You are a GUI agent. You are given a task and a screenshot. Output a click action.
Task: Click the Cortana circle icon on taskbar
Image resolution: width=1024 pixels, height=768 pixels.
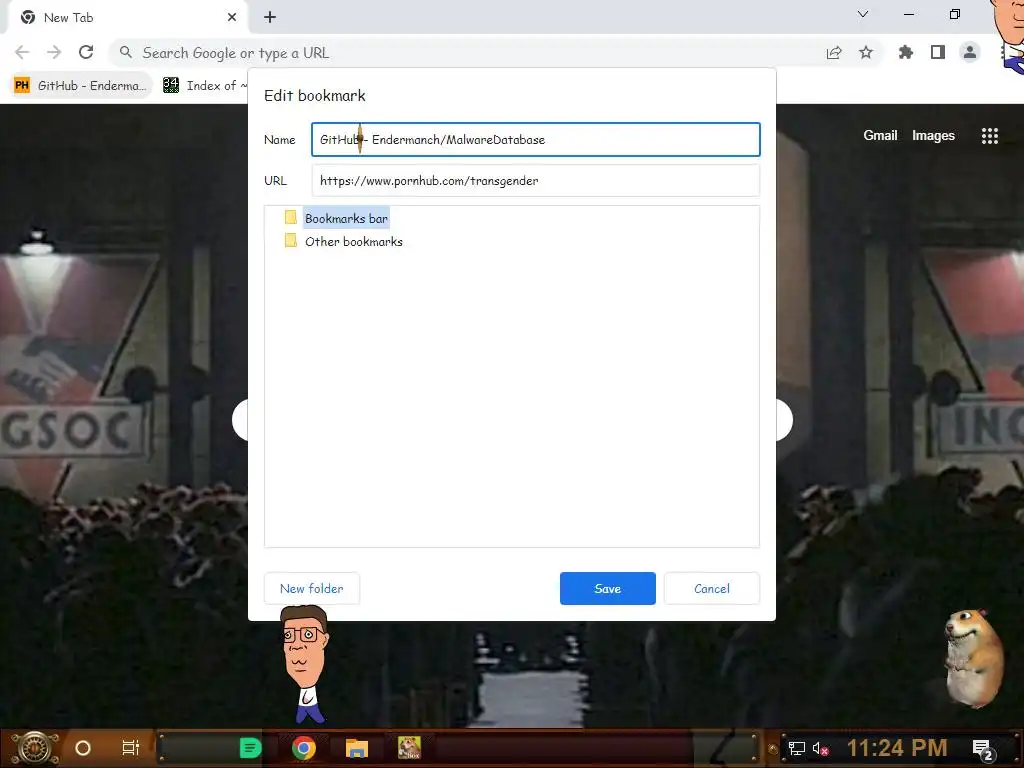tap(83, 748)
